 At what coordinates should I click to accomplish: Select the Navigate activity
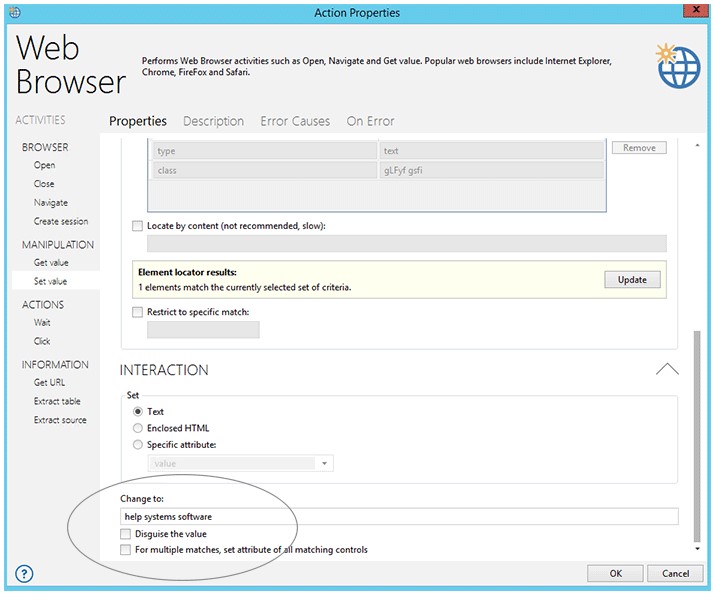(51, 203)
